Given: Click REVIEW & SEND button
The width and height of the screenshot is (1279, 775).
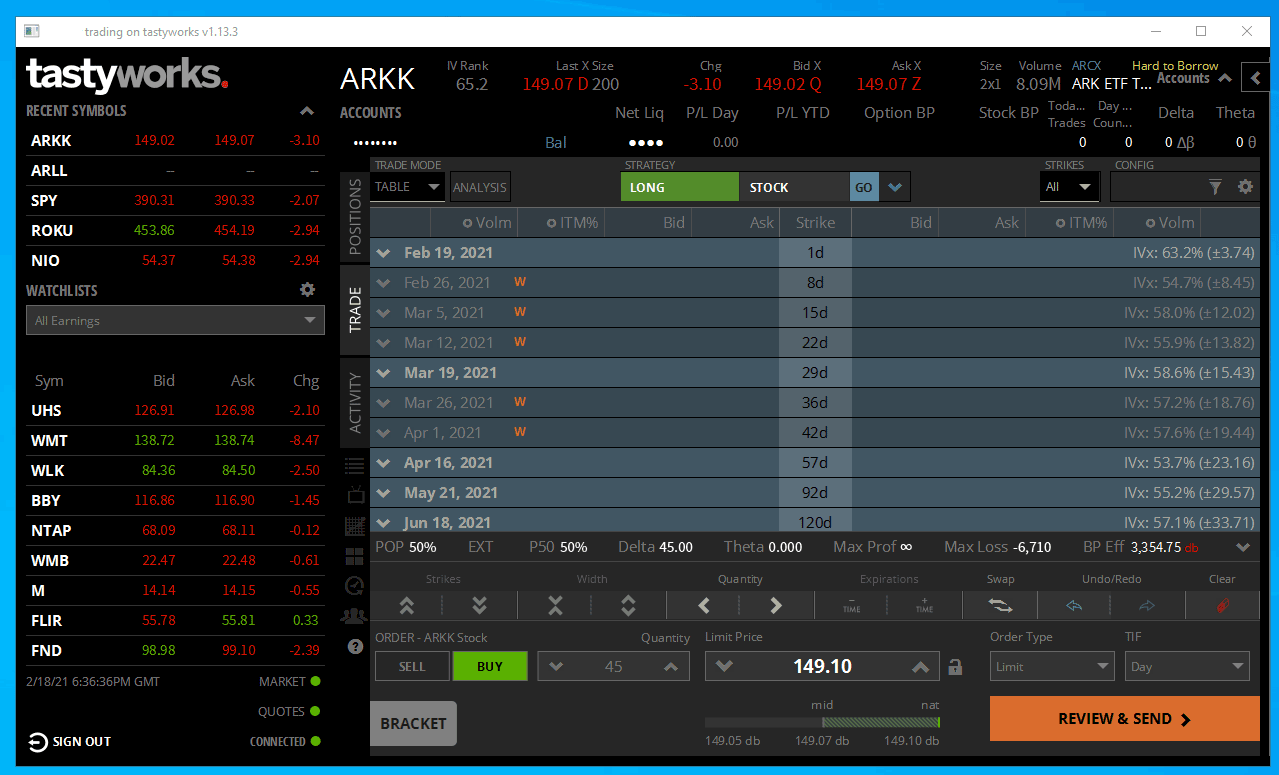Looking at the screenshot, I should click(1124, 719).
